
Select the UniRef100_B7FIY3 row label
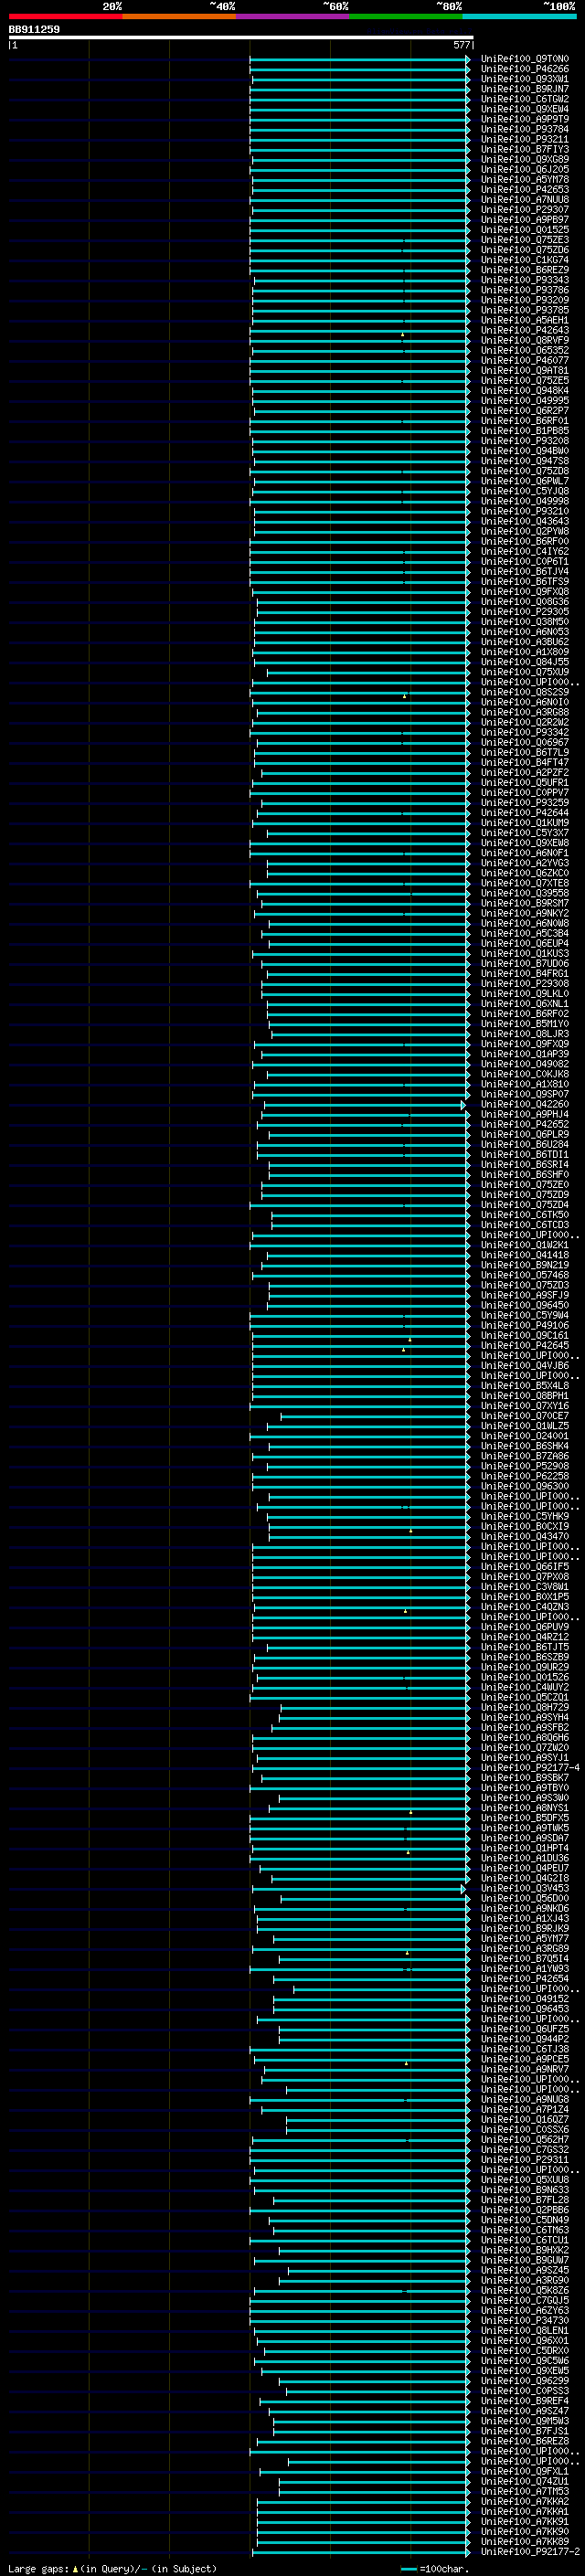[x=525, y=149]
